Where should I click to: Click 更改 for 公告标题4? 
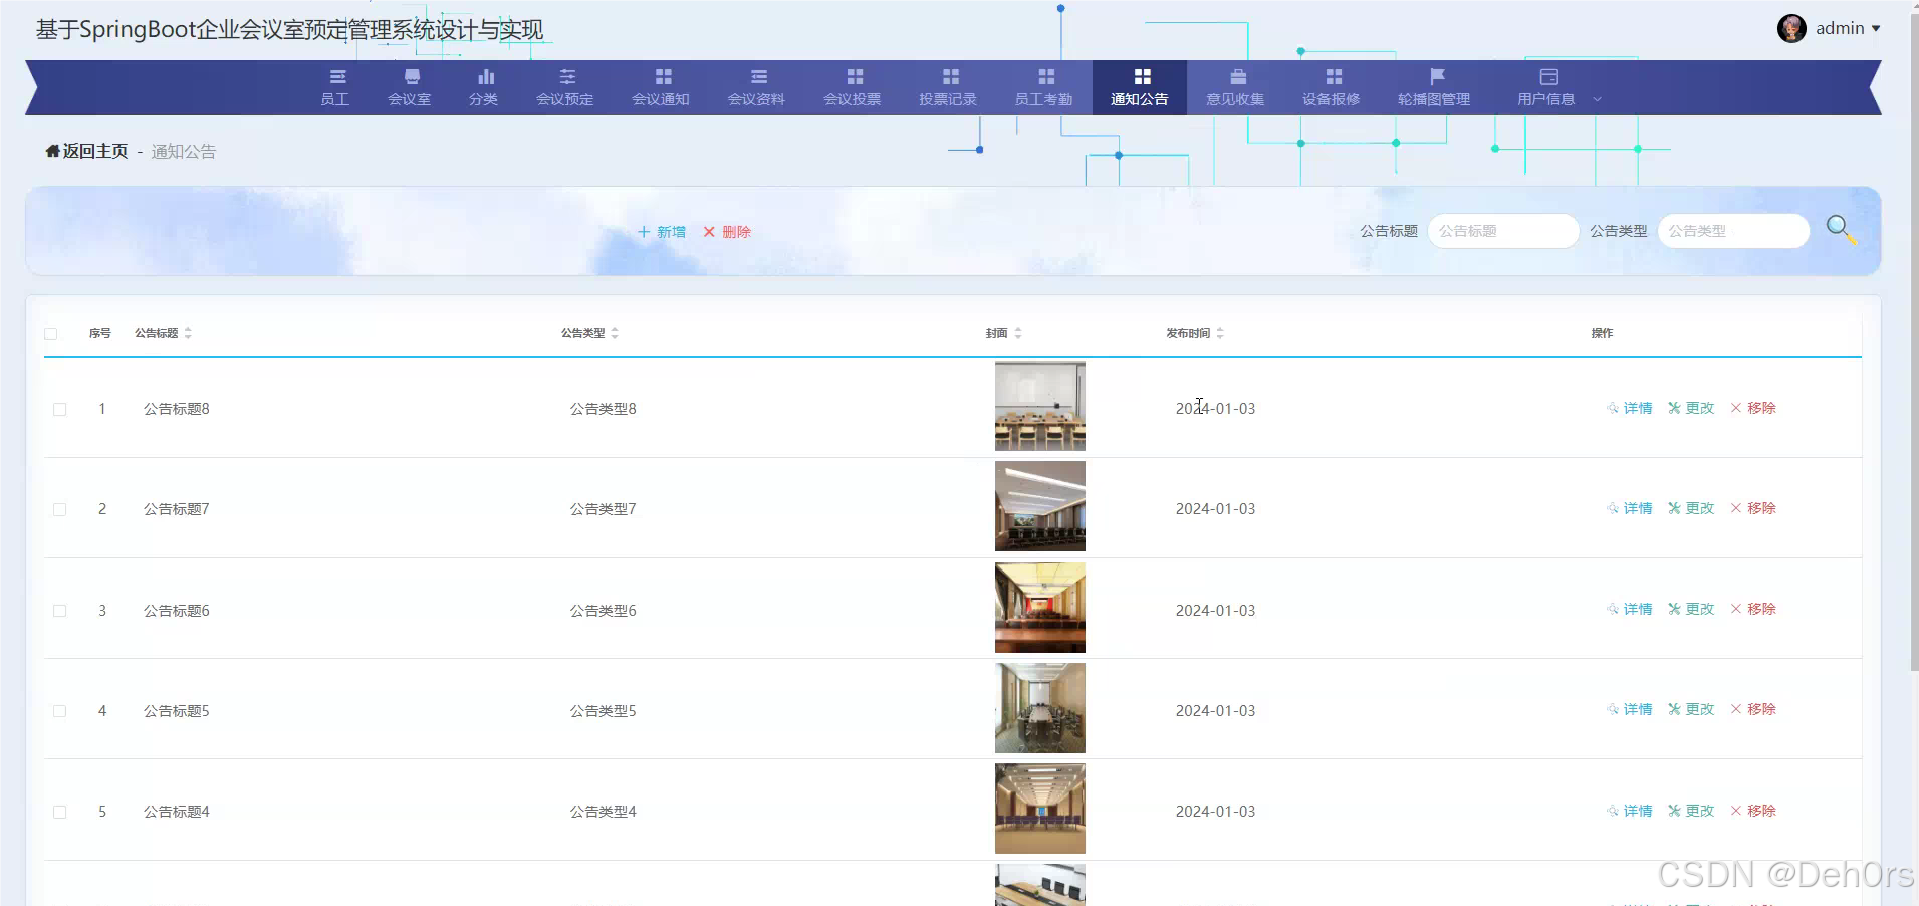pos(1691,811)
